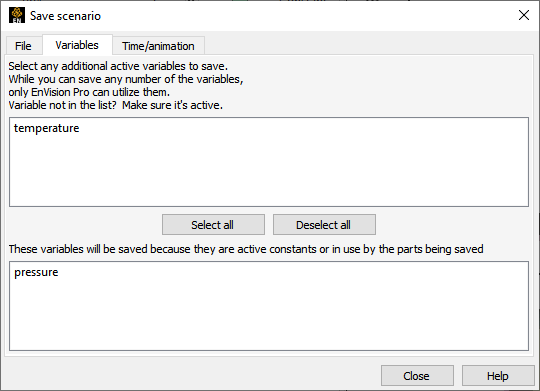Open the Time/animation tab

158,46
